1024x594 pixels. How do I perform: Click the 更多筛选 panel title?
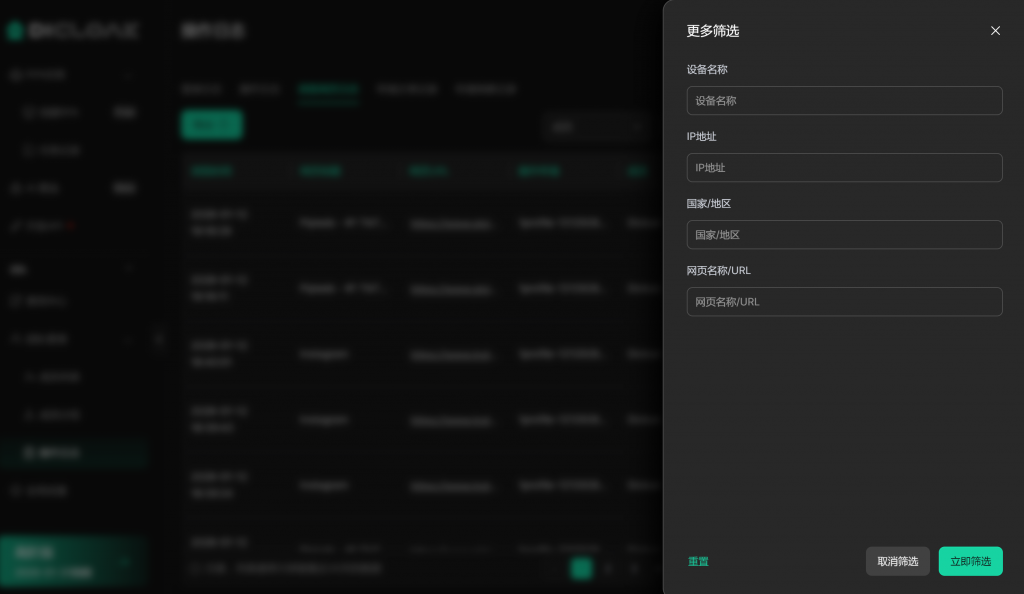tap(713, 31)
